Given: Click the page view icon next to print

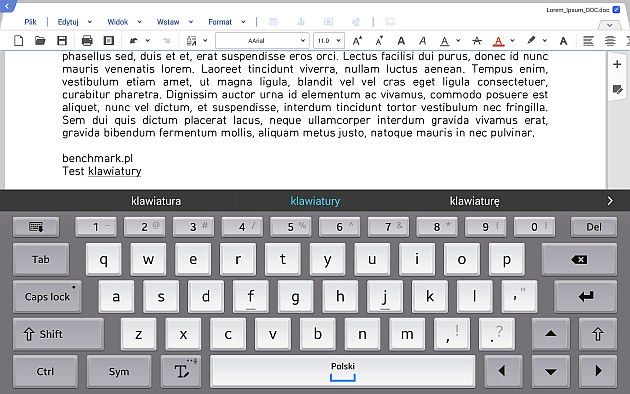Looking at the screenshot, I should click(109, 41).
